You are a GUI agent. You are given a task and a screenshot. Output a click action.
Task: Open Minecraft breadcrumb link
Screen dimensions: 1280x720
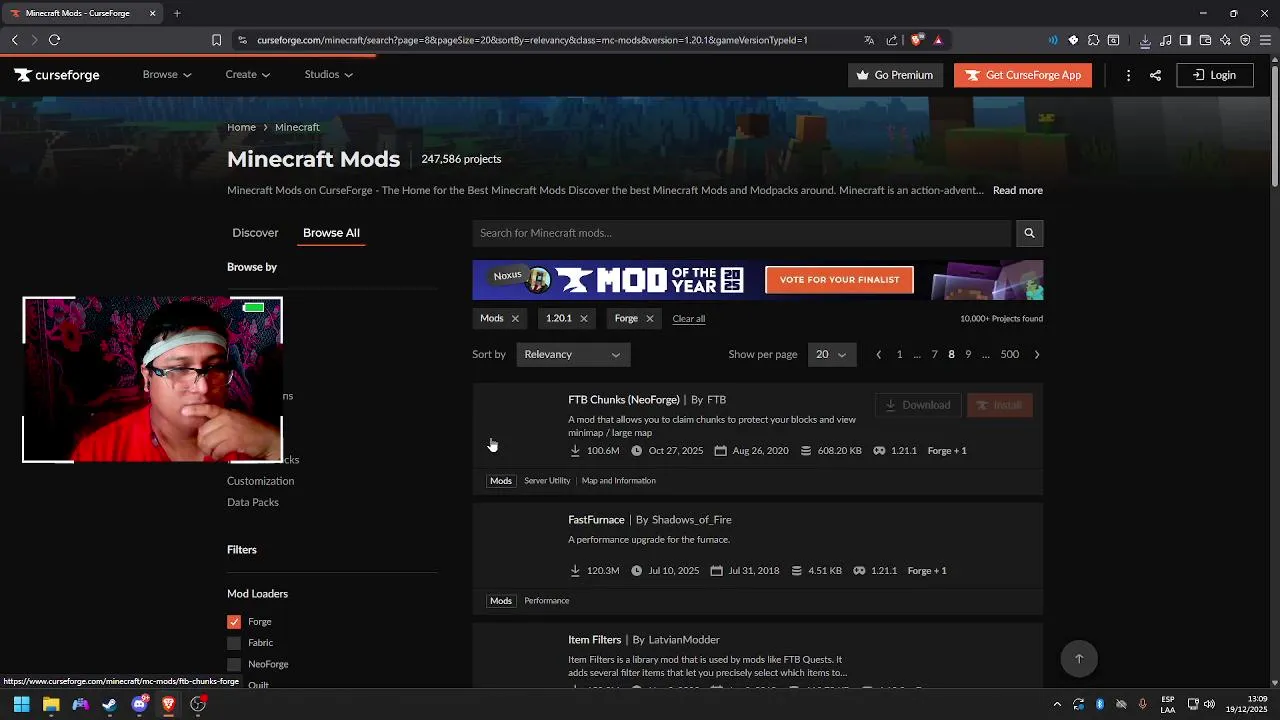(x=297, y=127)
